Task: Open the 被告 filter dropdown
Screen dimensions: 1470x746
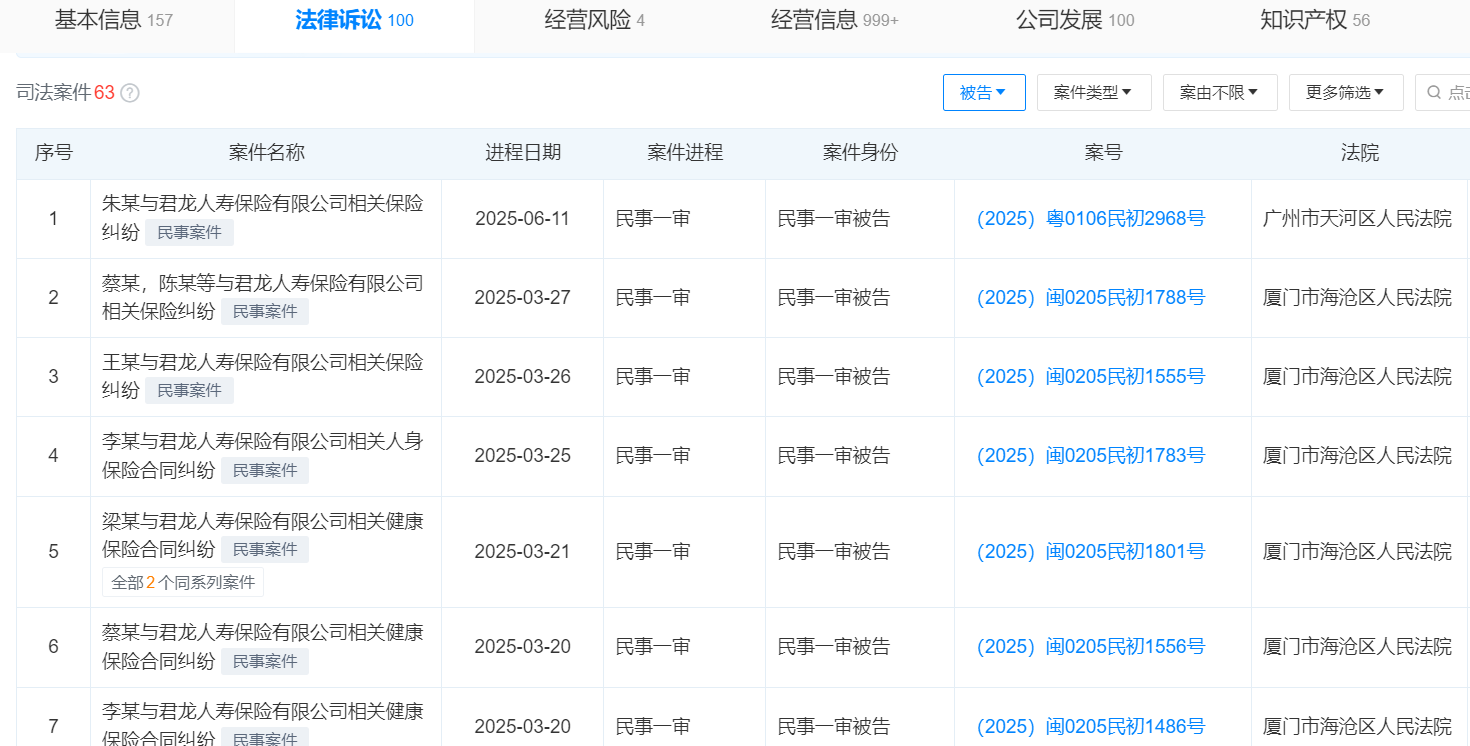Action: point(984,91)
